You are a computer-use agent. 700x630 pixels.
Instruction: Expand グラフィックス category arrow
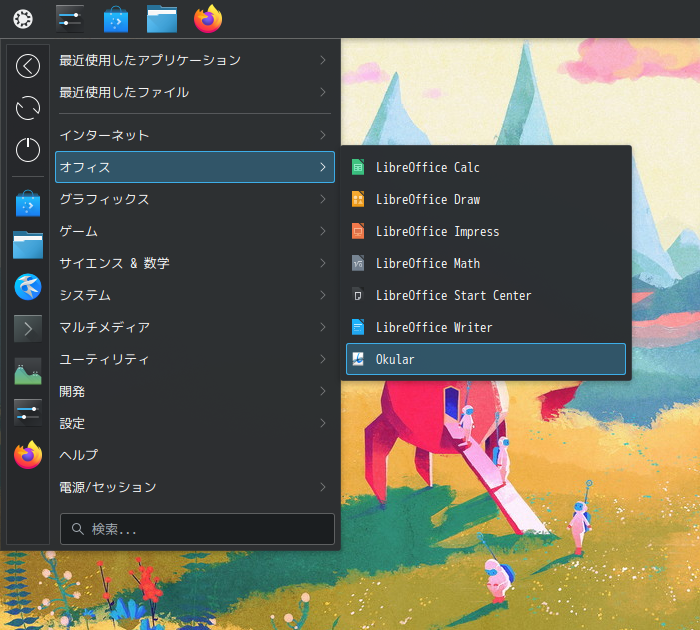click(323, 199)
